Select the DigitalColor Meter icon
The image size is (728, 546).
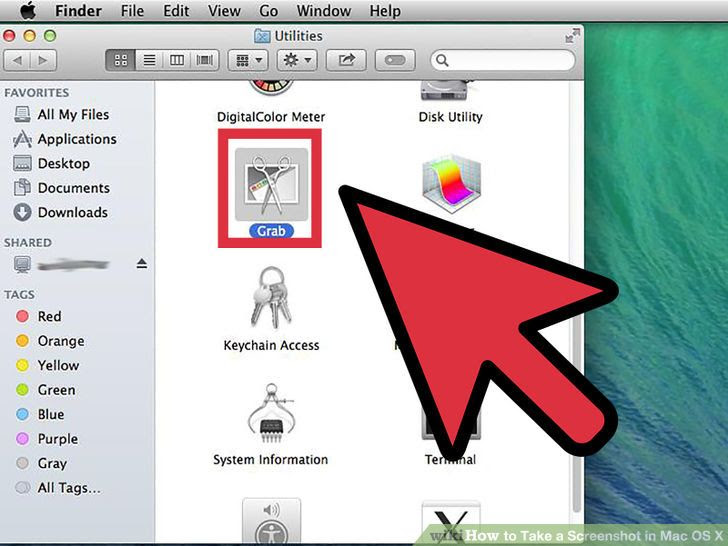[x=271, y=88]
